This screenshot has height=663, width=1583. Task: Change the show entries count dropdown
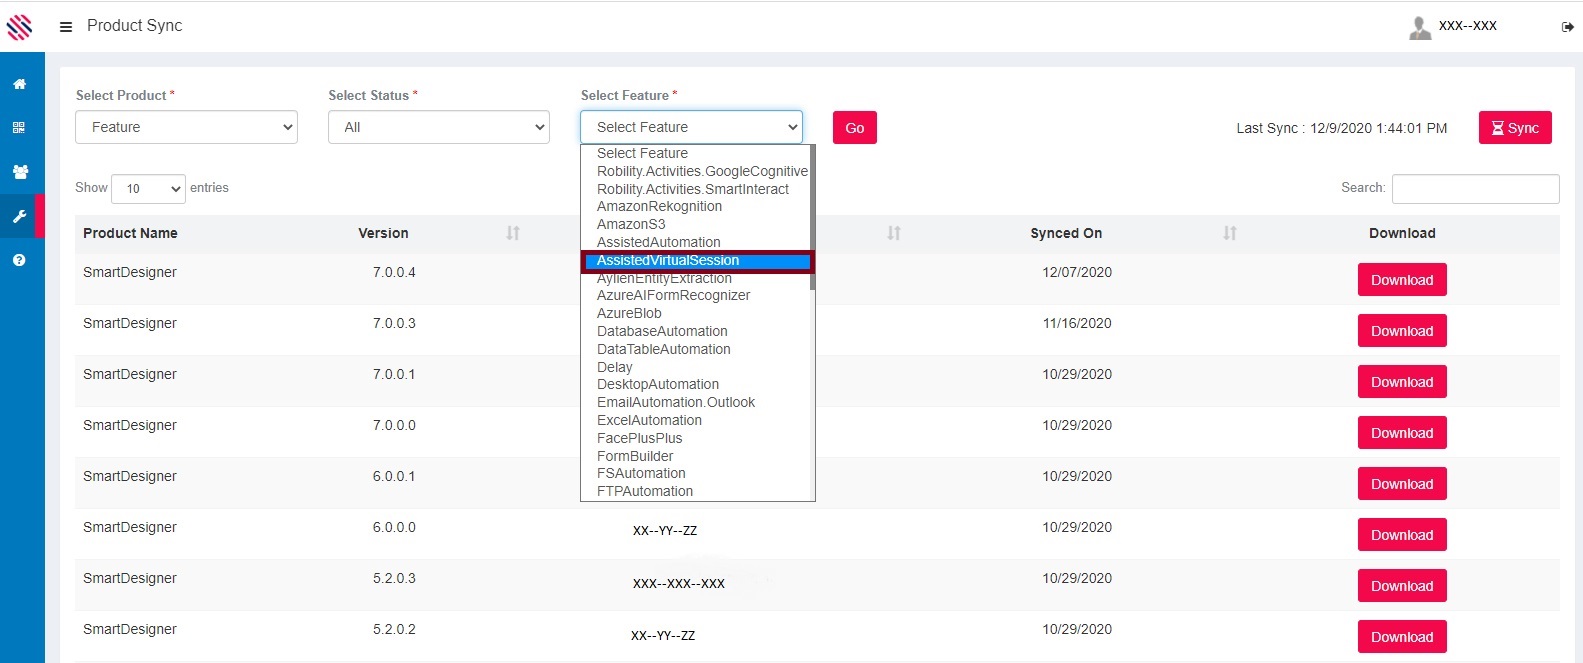tap(148, 188)
